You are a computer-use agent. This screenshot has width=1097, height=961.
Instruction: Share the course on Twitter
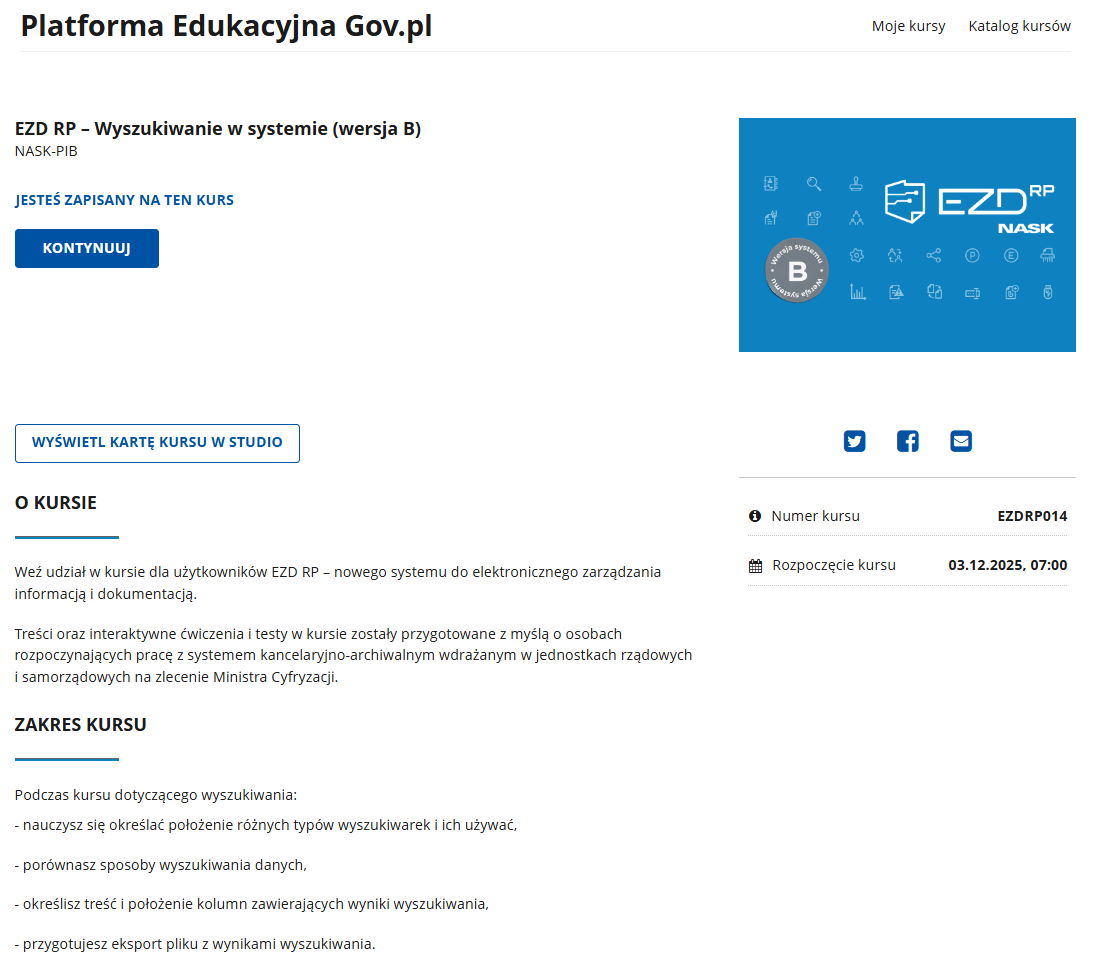[x=854, y=440]
